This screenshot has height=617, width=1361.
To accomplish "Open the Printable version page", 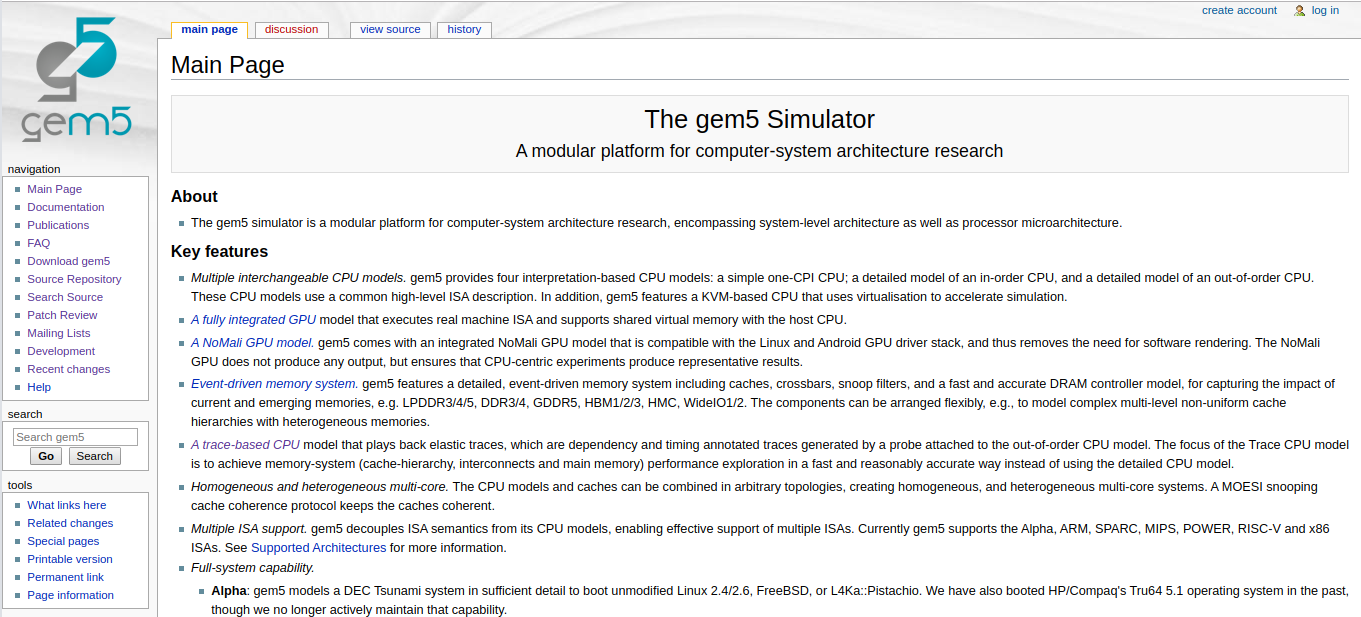I will tap(69, 558).
